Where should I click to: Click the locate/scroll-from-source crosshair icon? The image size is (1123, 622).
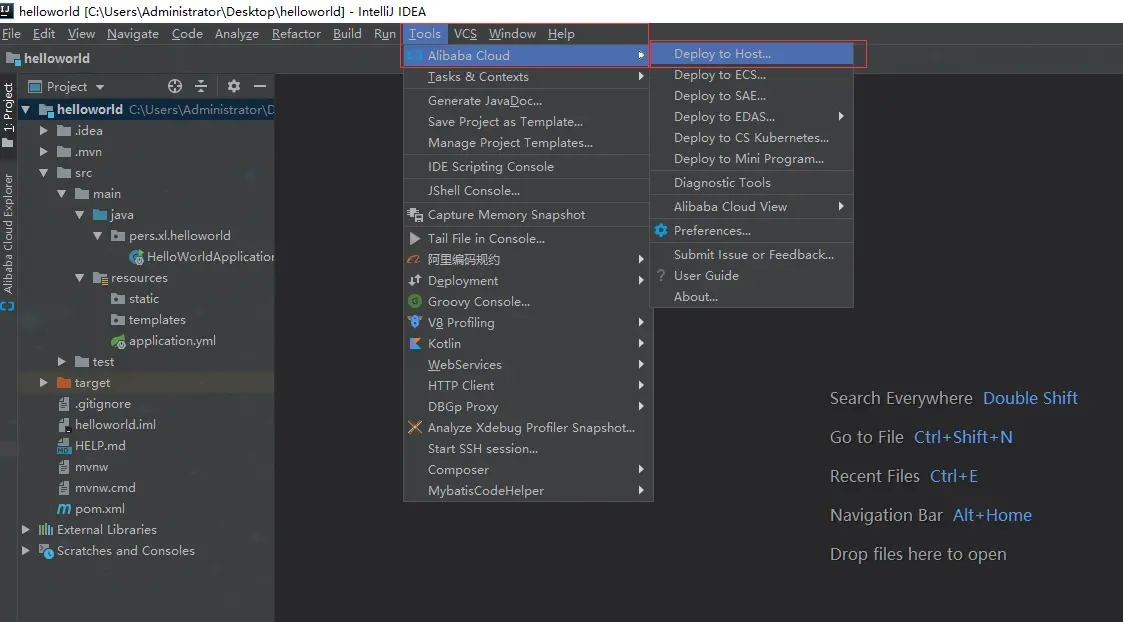coord(175,86)
